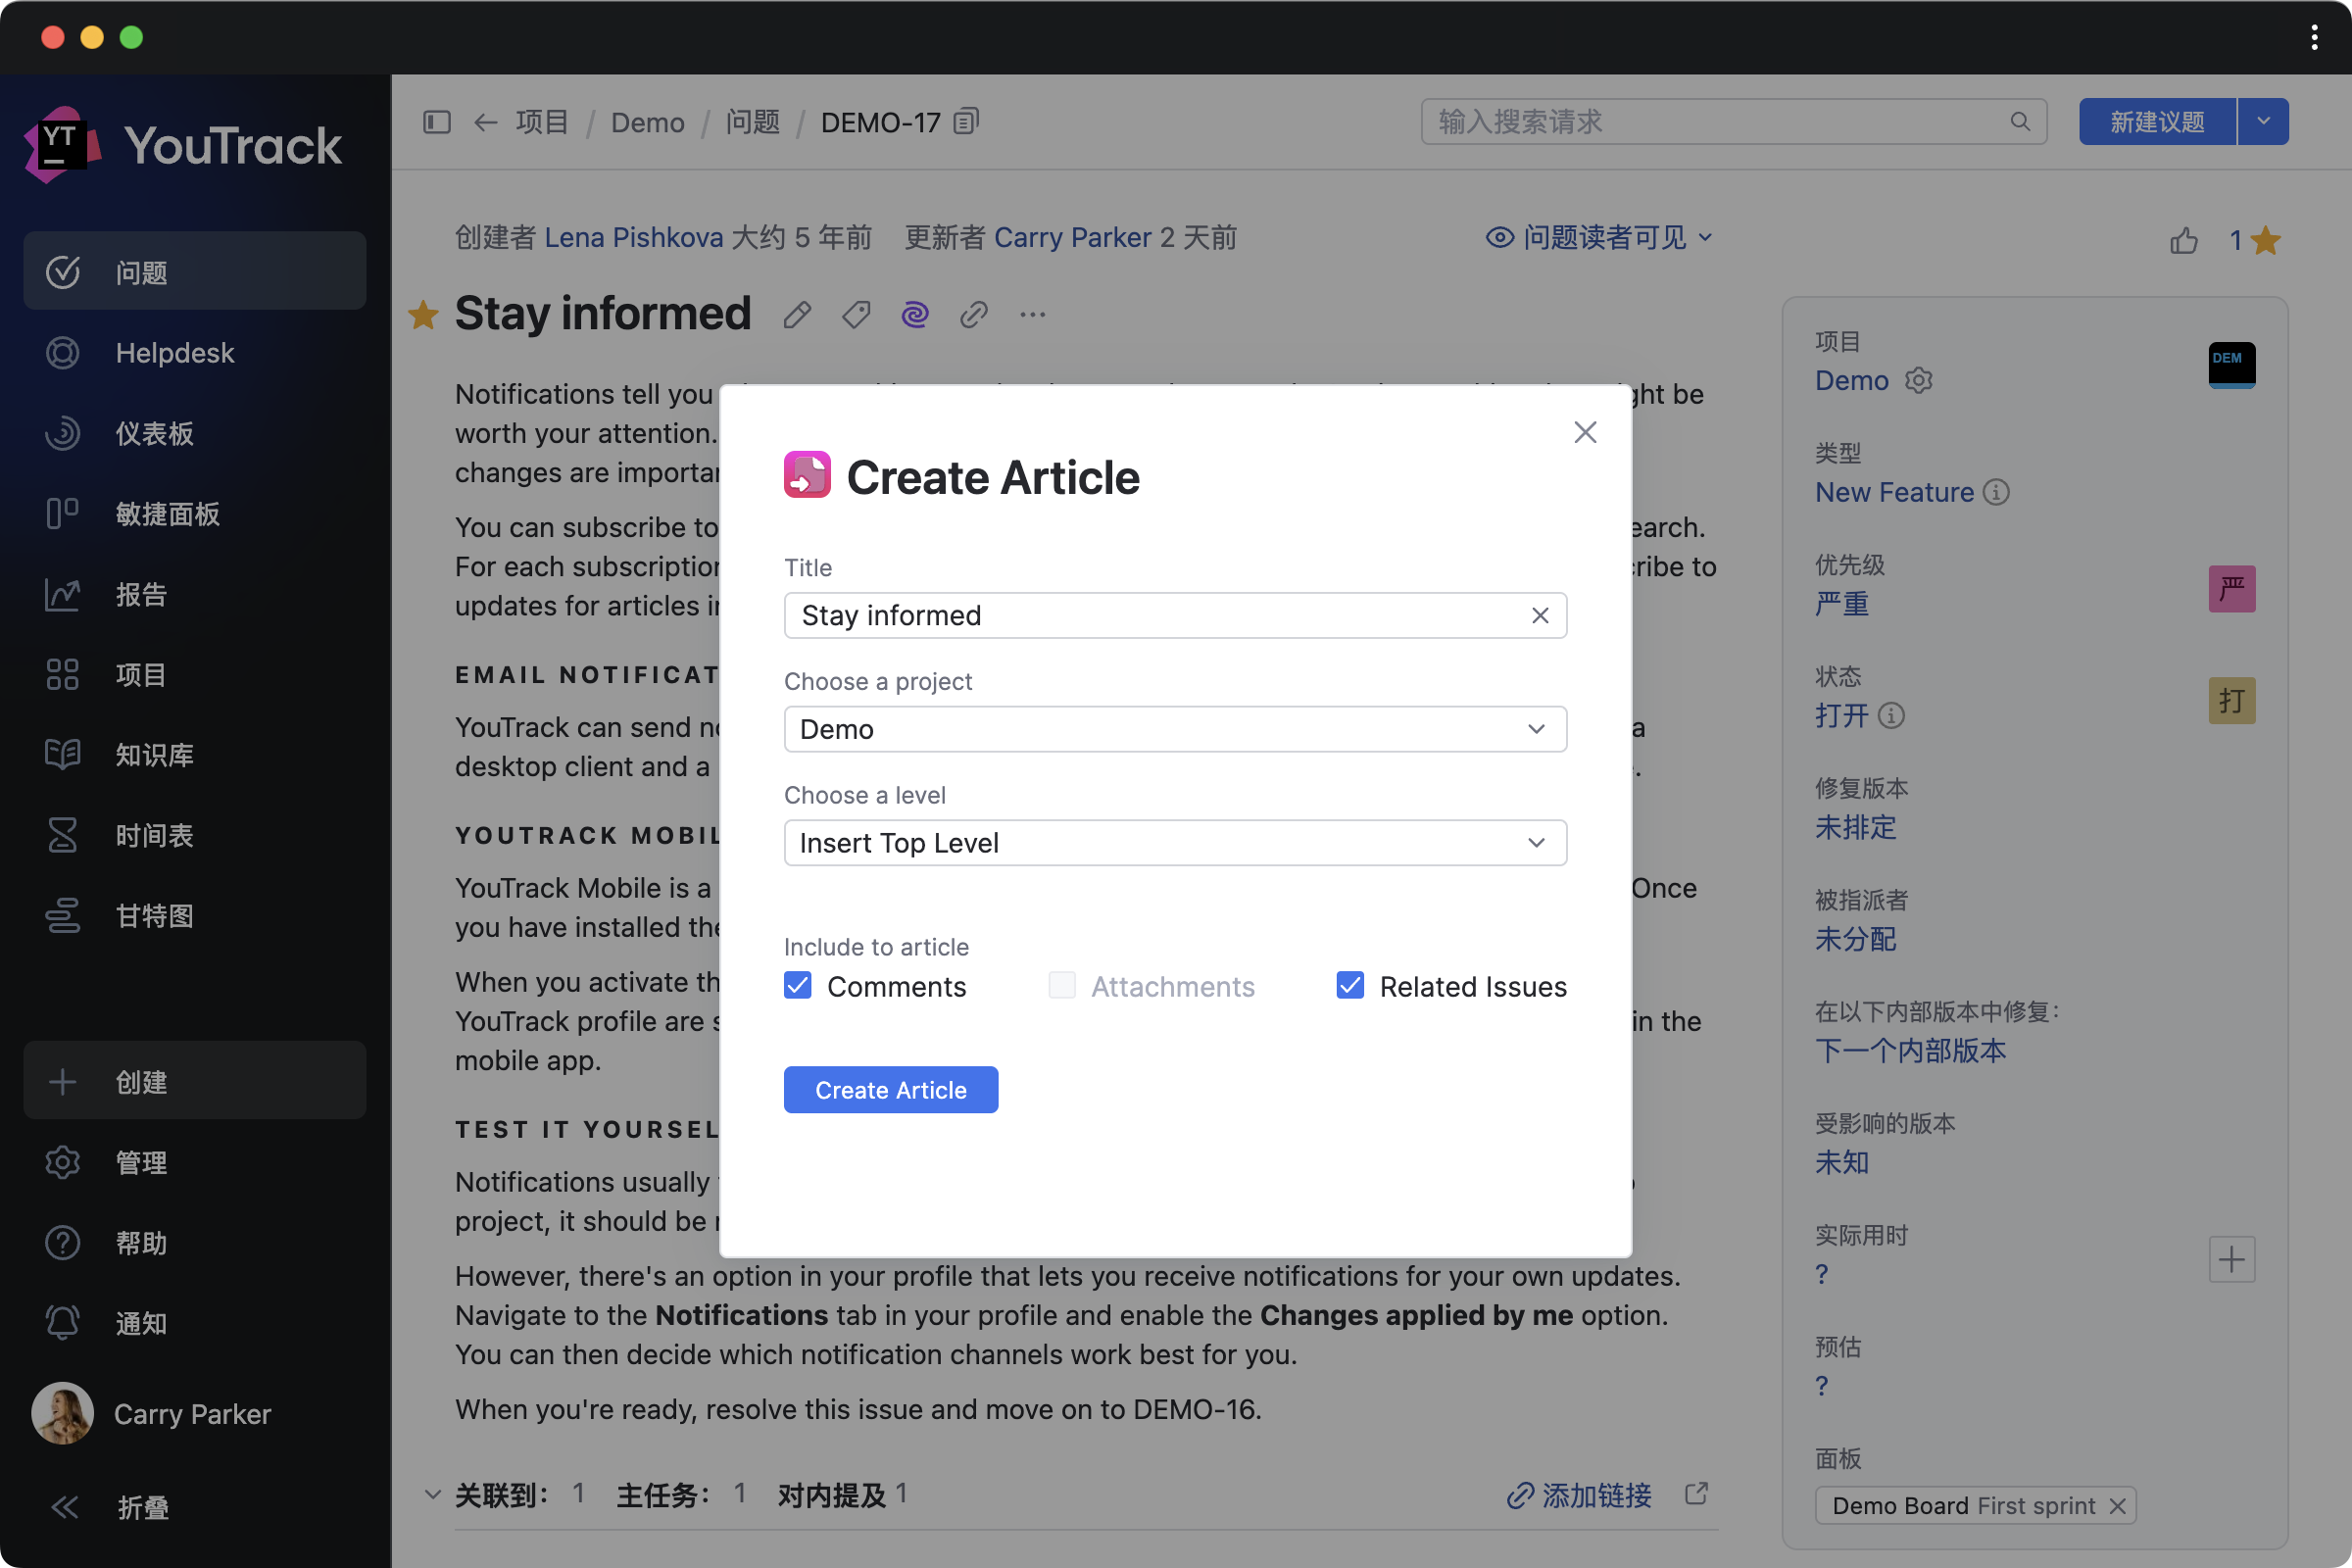Clear the Title field text

pos(1540,615)
